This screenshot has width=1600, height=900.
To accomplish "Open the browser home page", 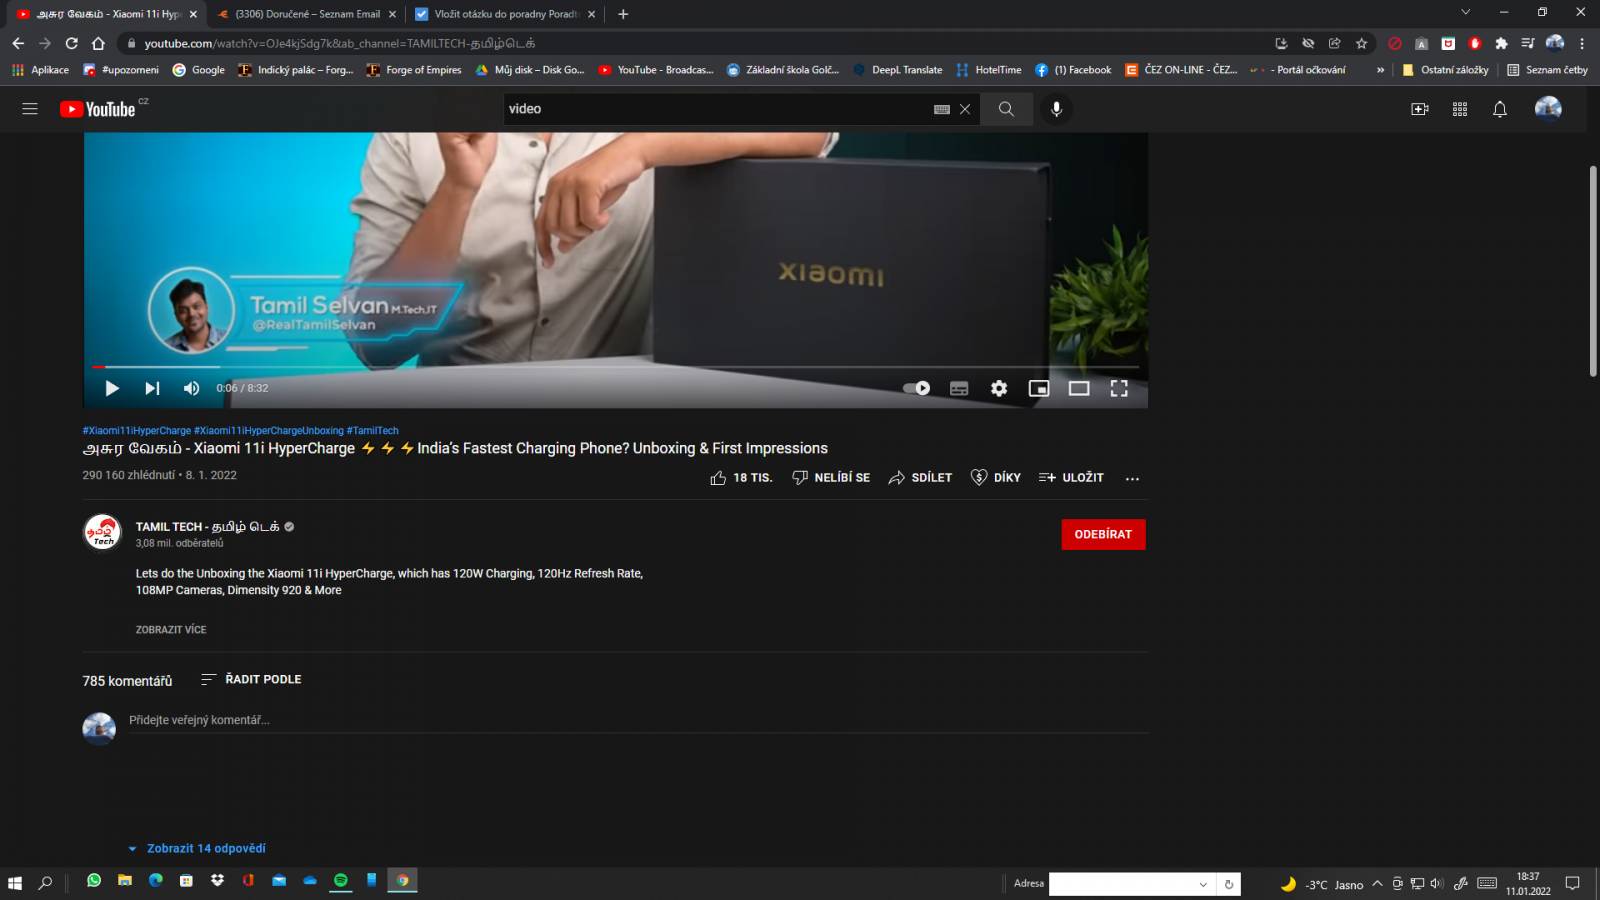I will [98, 43].
